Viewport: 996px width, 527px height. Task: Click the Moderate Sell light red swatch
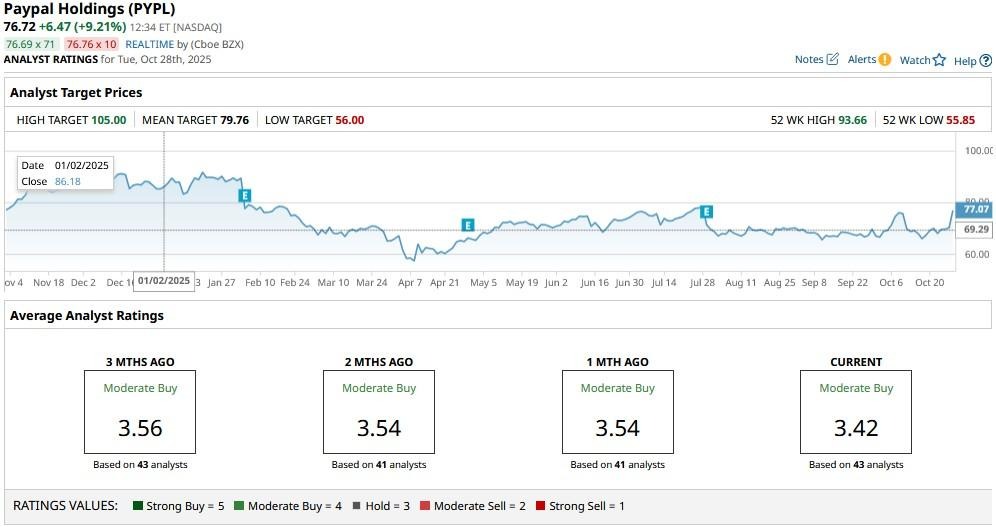(x=425, y=506)
